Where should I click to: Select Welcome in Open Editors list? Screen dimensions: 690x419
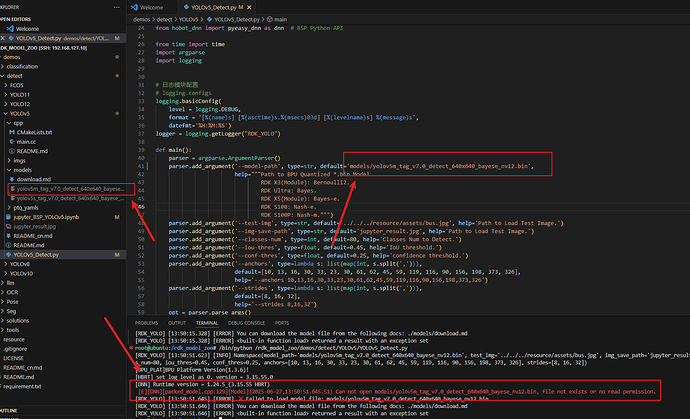pyautogui.click(x=27, y=29)
